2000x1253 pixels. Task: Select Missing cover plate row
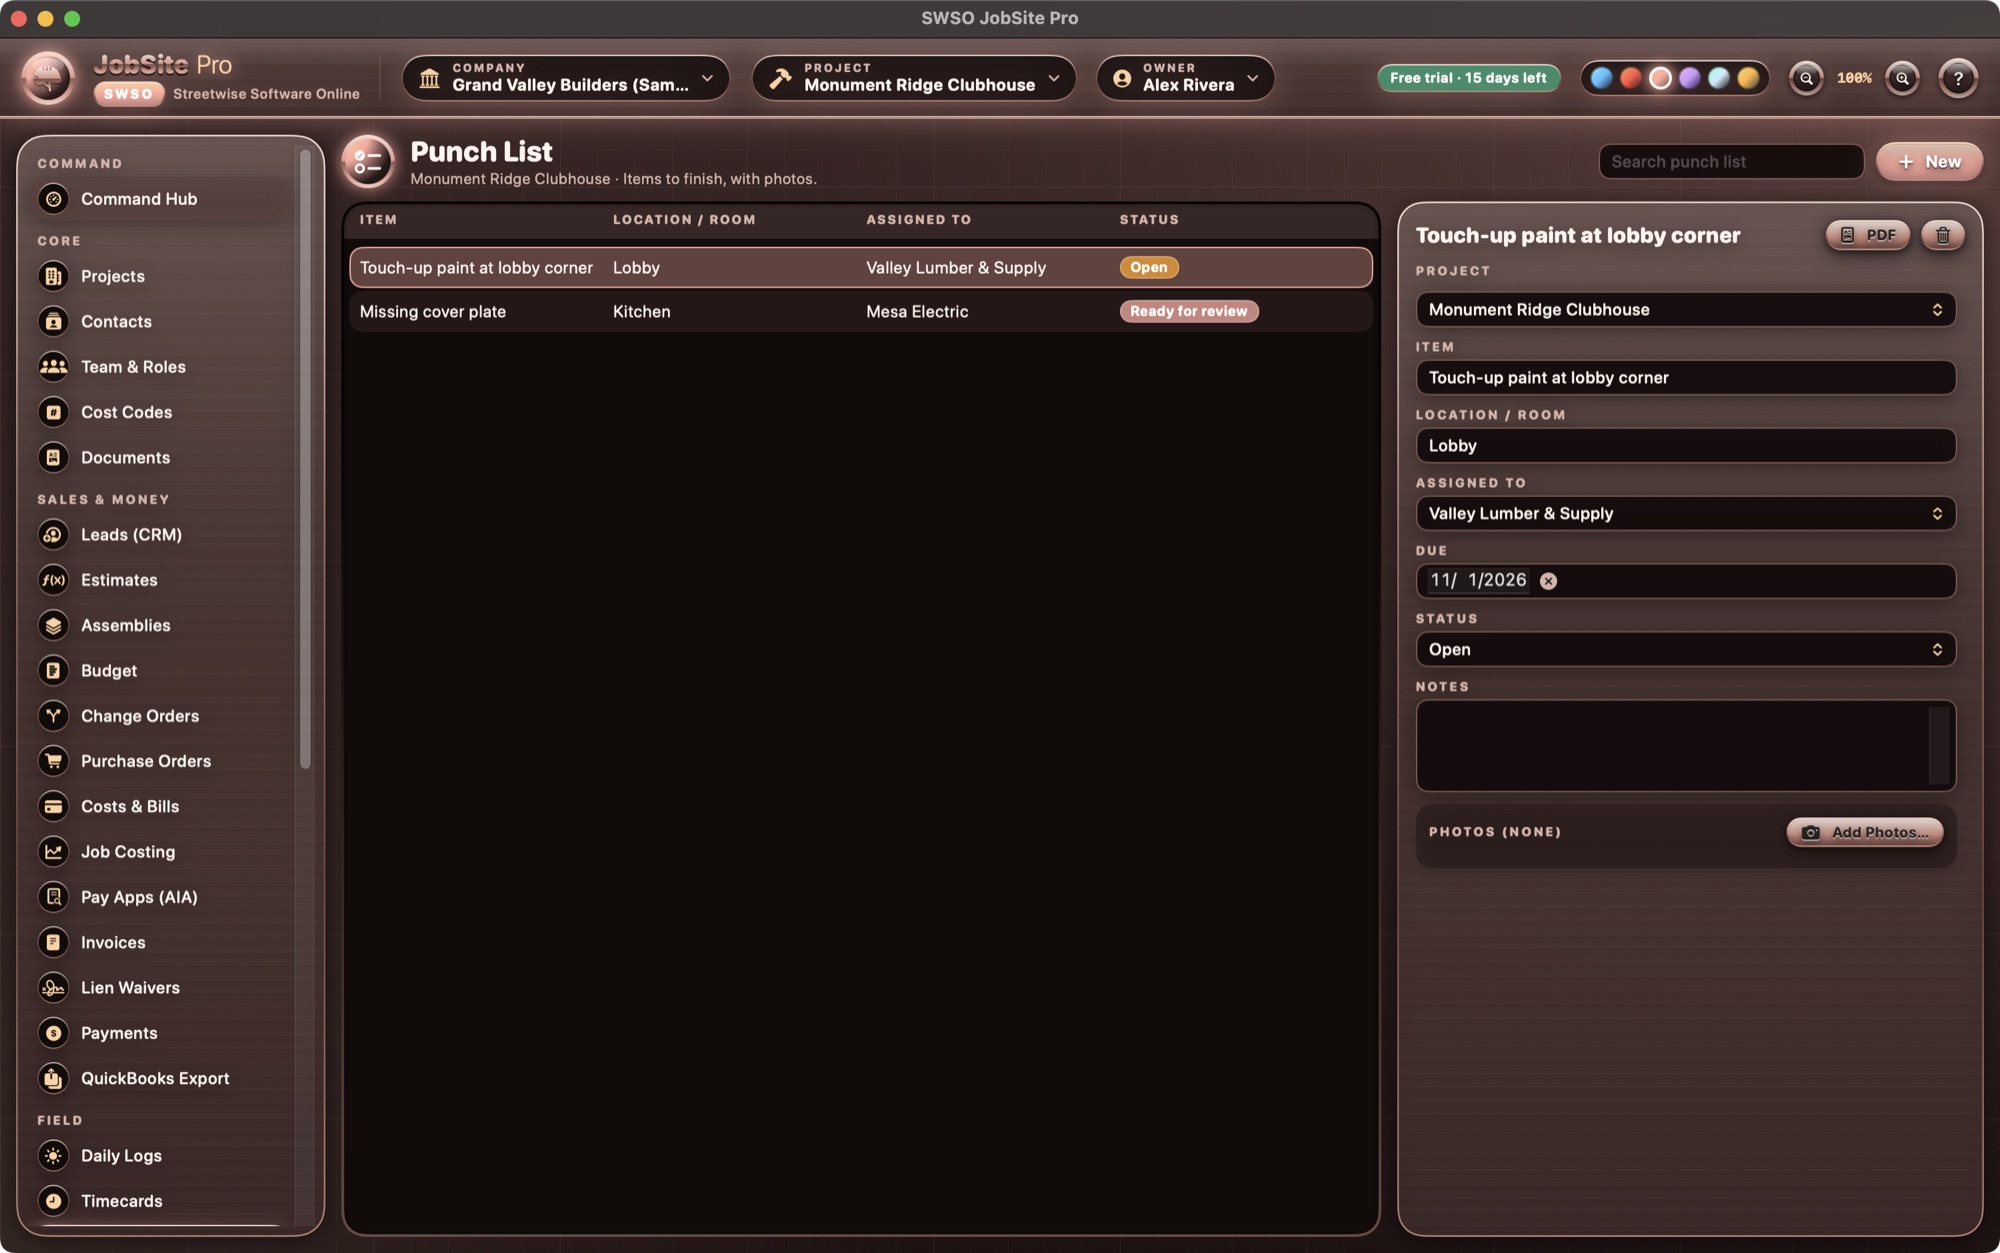coord(860,312)
